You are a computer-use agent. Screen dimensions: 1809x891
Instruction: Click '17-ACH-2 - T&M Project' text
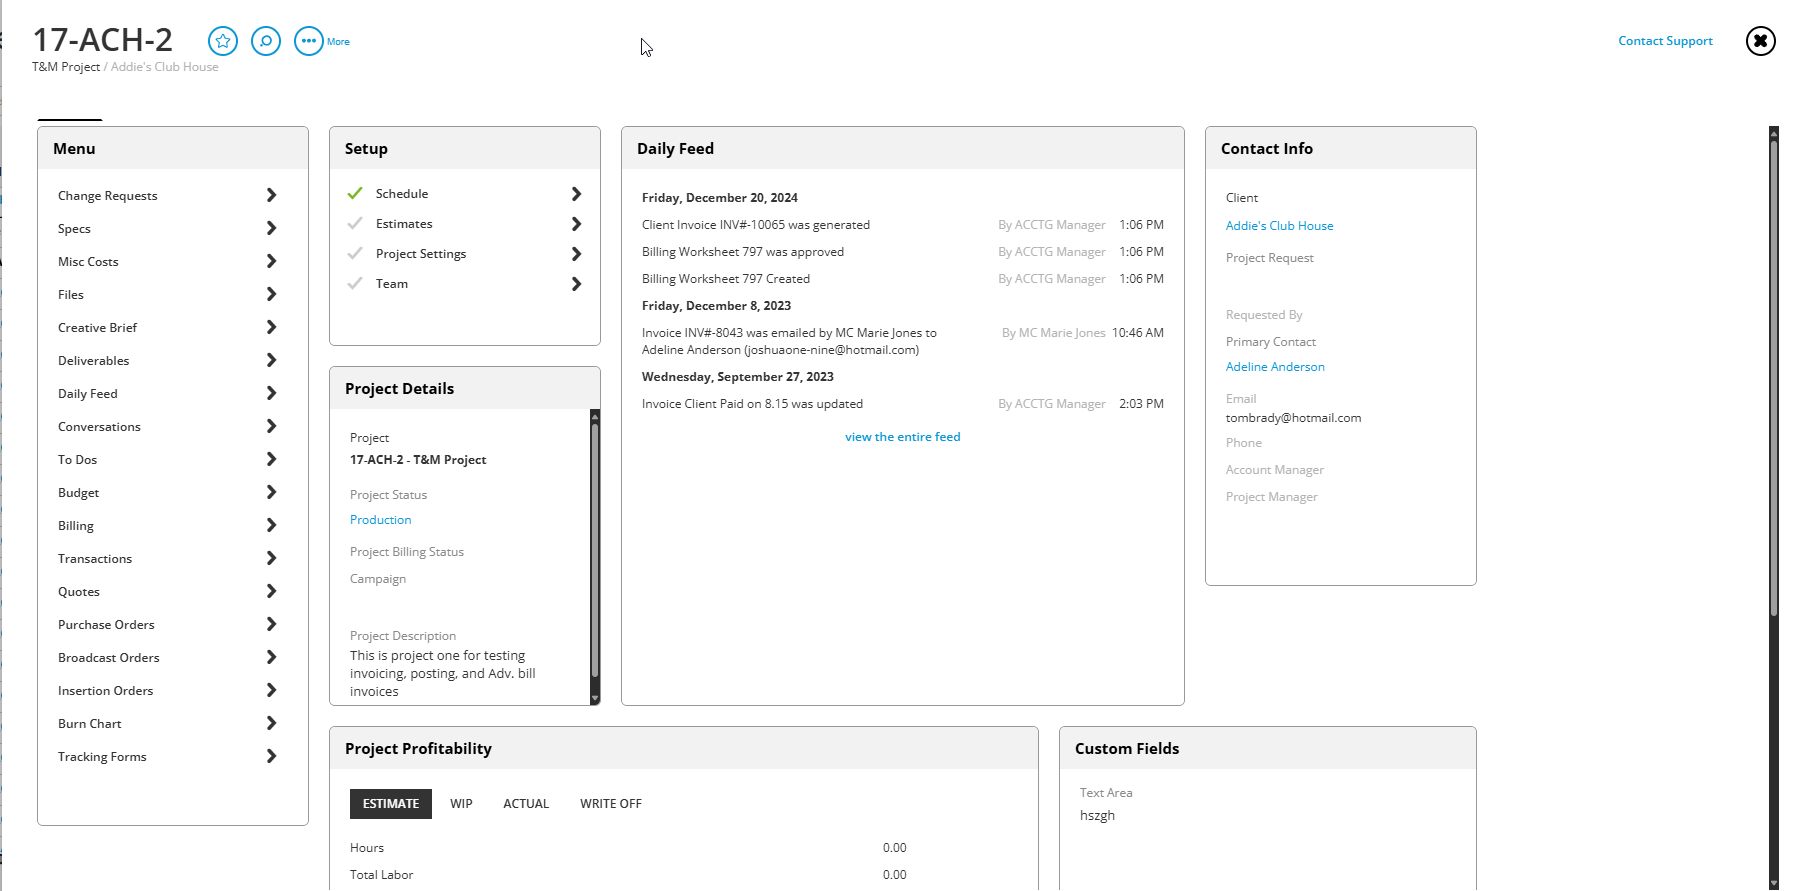click(418, 460)
